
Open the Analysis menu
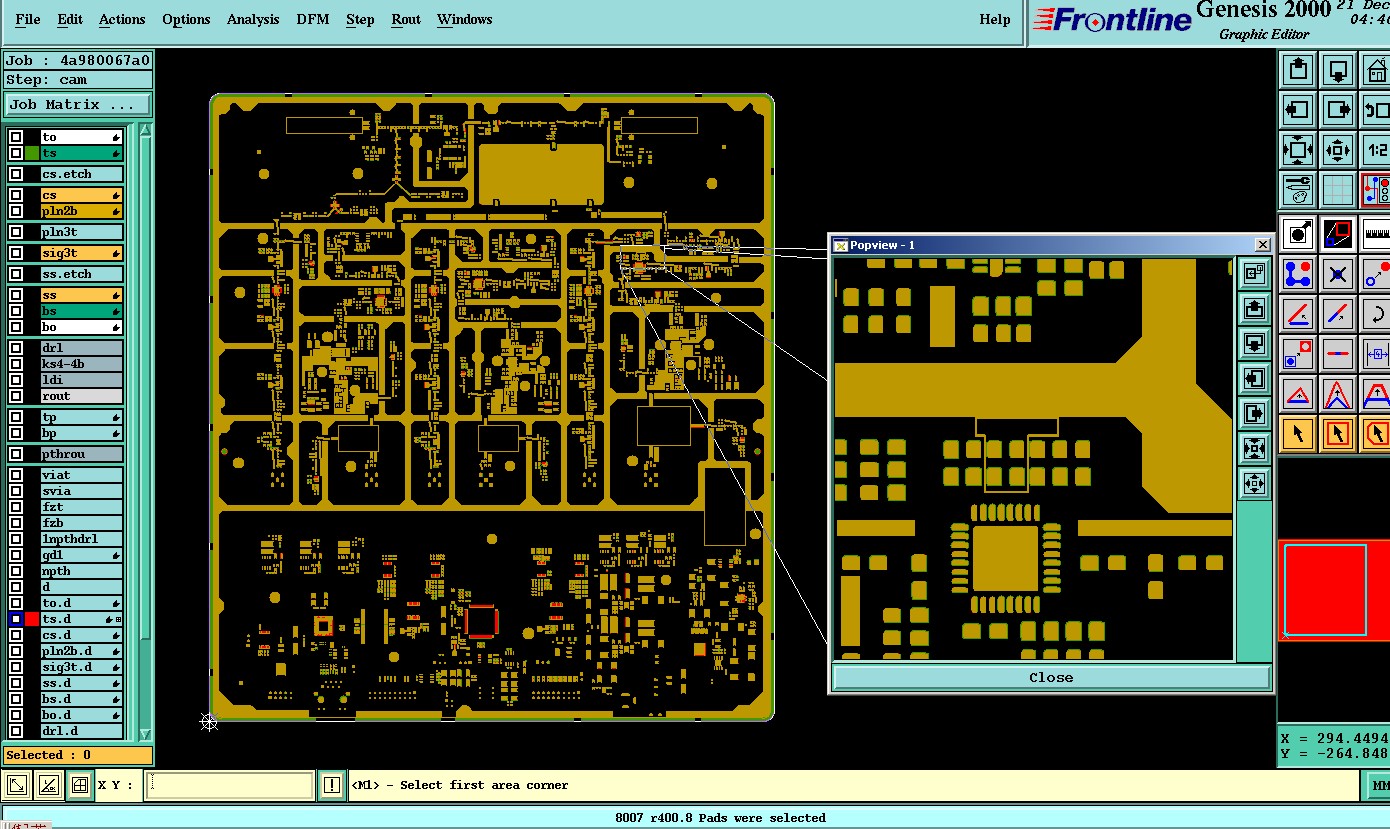click(253, 19)
